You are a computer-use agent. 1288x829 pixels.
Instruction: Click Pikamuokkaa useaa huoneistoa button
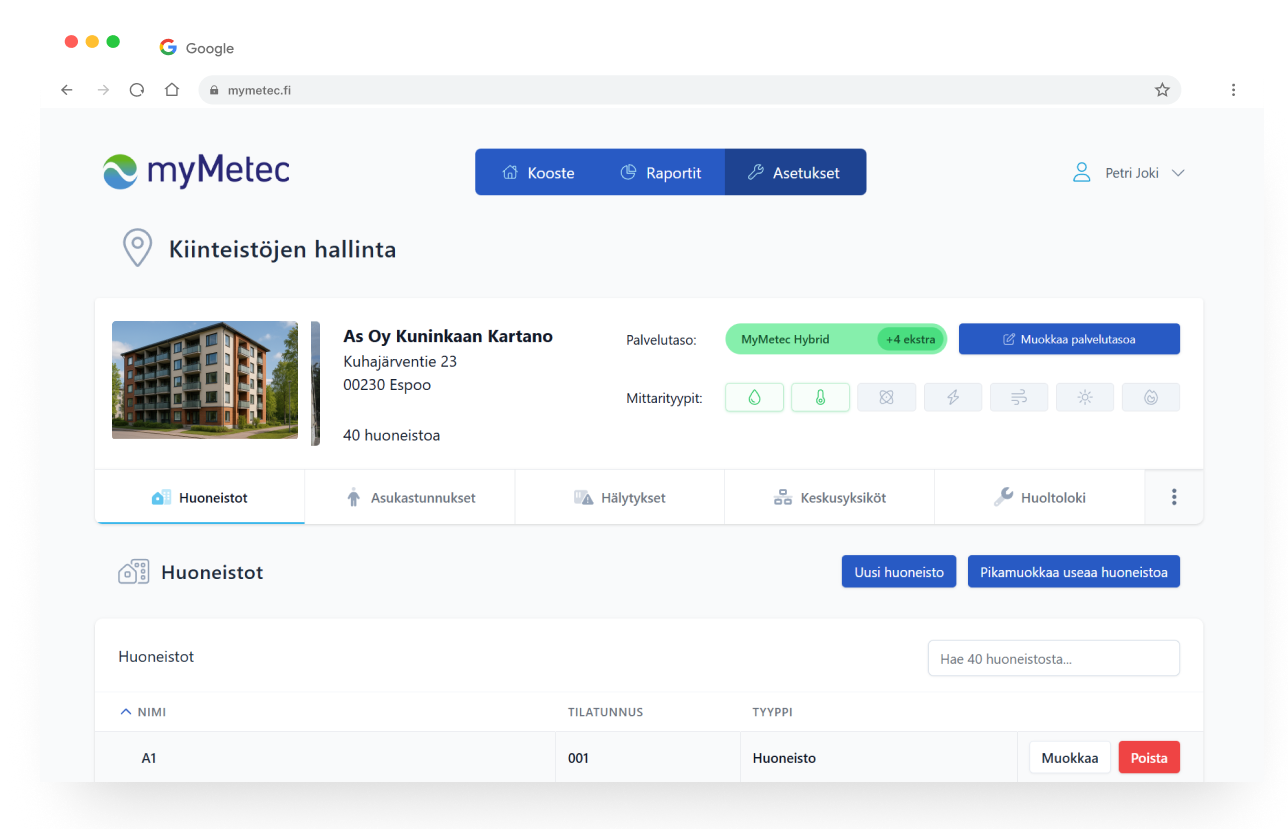pos(1074,572)
